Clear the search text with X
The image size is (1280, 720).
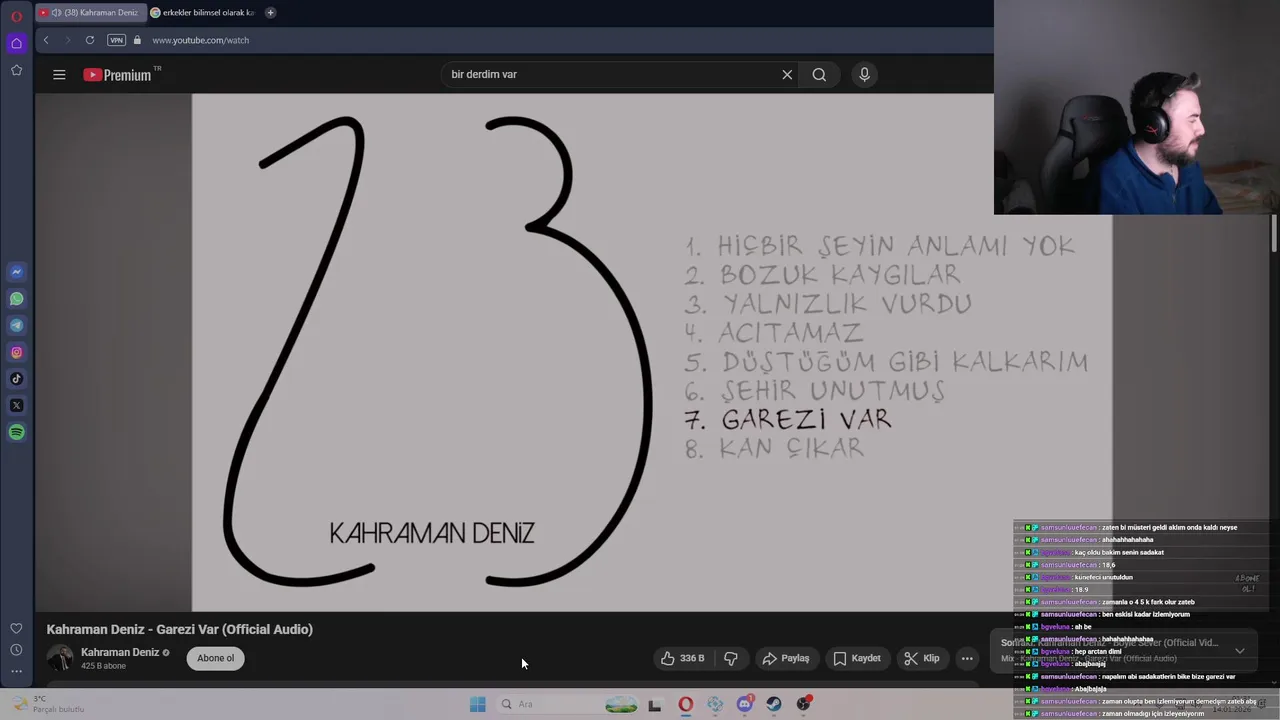[787, 74]
